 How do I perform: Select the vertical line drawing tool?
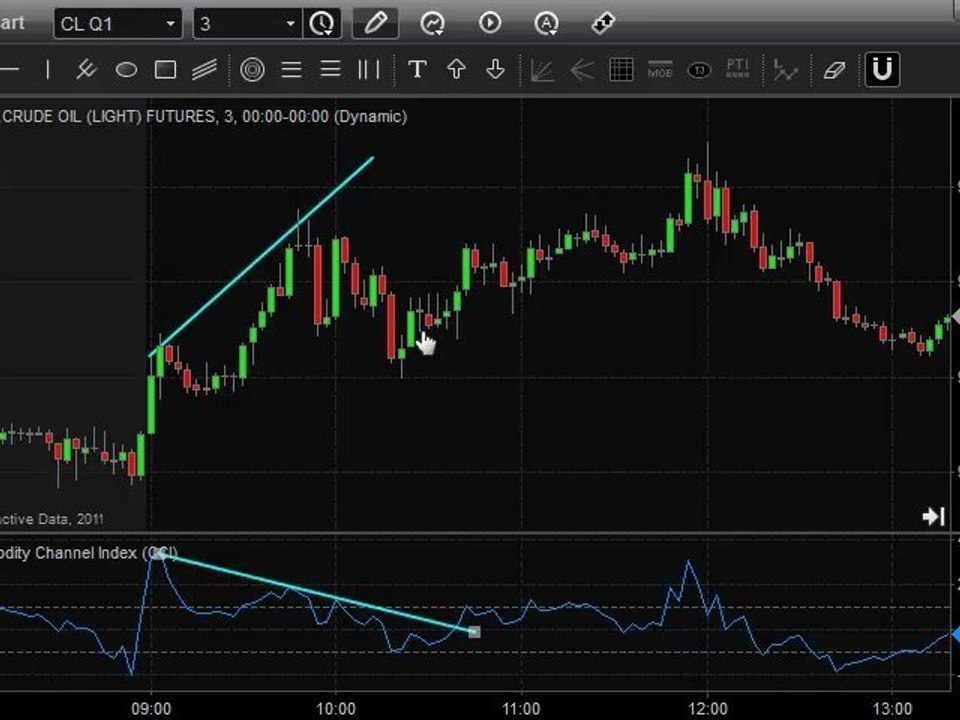48,69
